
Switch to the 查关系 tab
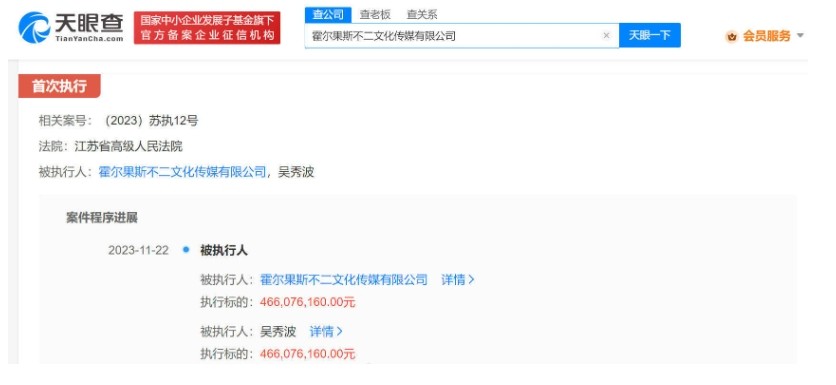(422, 15)
